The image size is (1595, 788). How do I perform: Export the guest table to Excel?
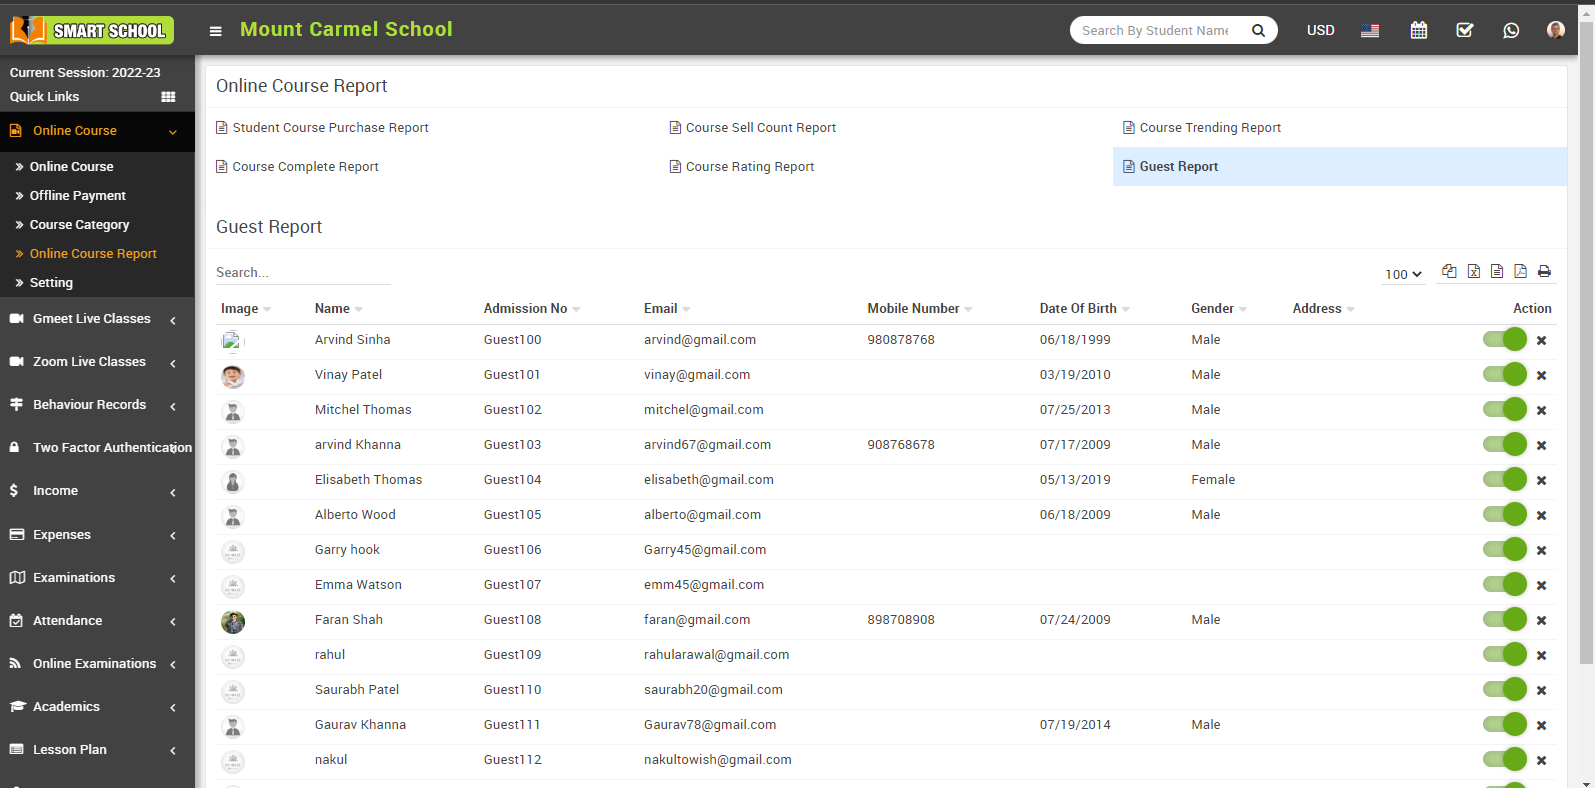1473,271
